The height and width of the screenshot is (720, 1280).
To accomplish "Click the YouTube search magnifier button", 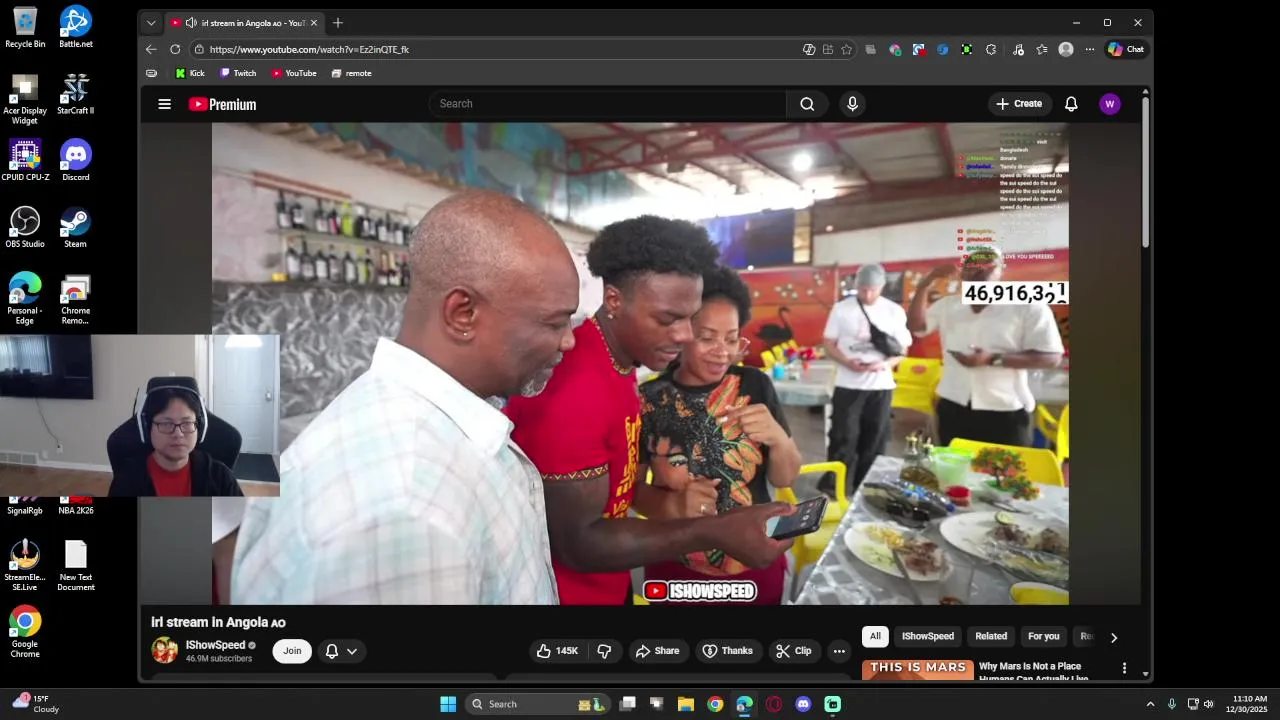I will [x=807, y=104].
